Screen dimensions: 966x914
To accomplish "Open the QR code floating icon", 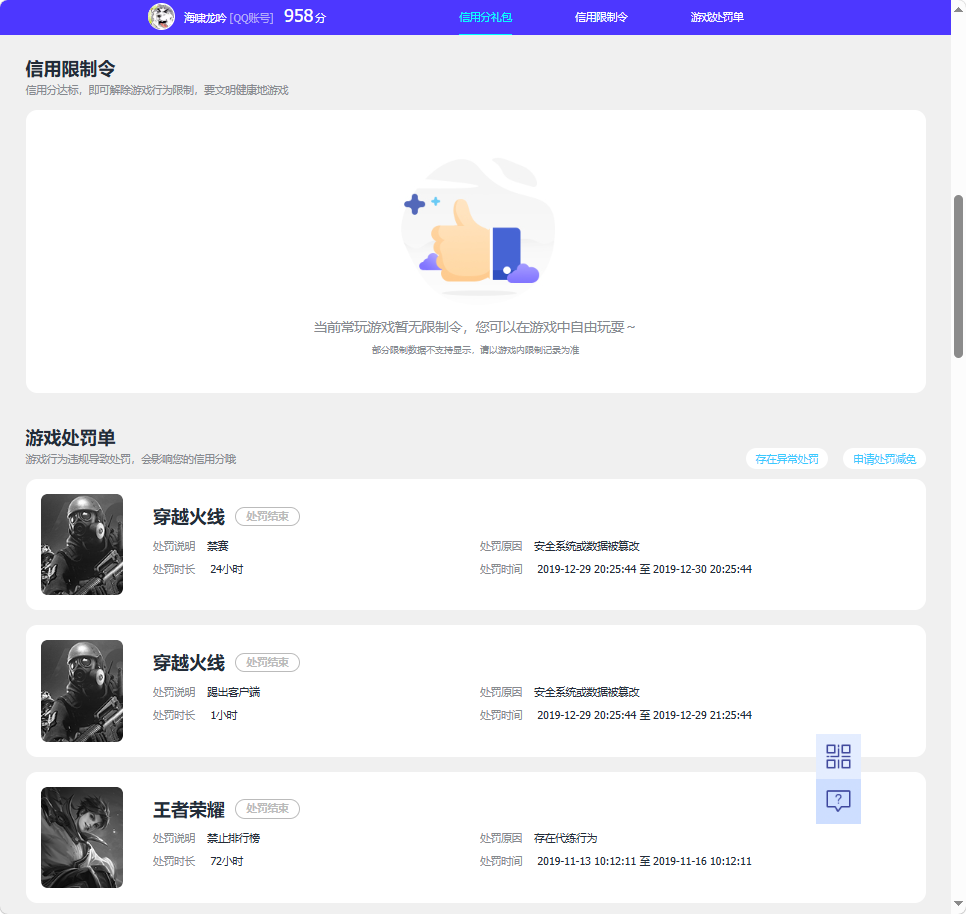I will (838, 756).
